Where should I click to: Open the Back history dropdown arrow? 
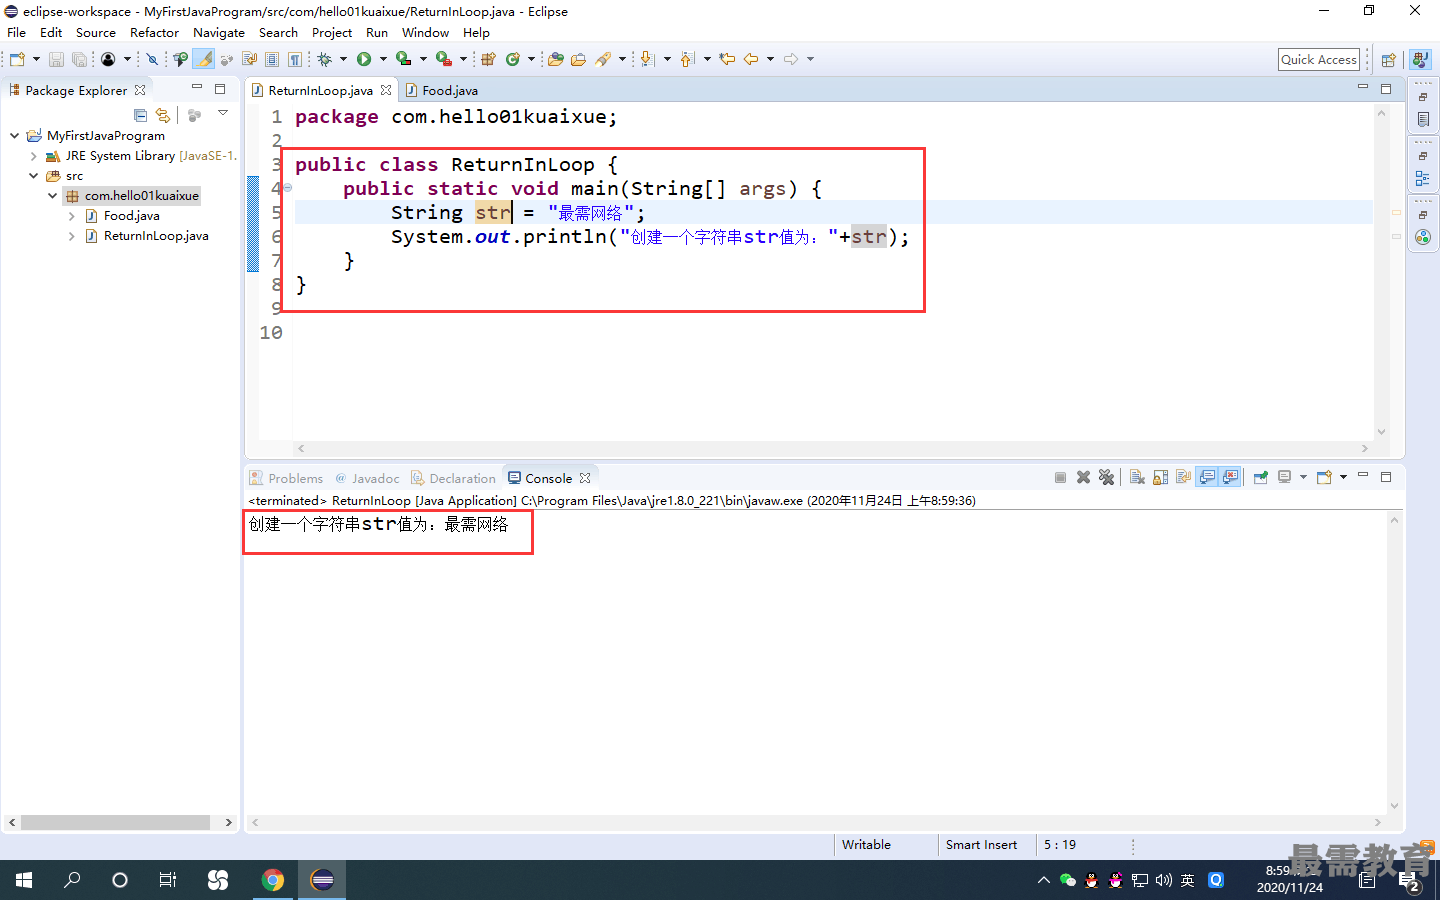pyautogui.click(x=770, y=59)
